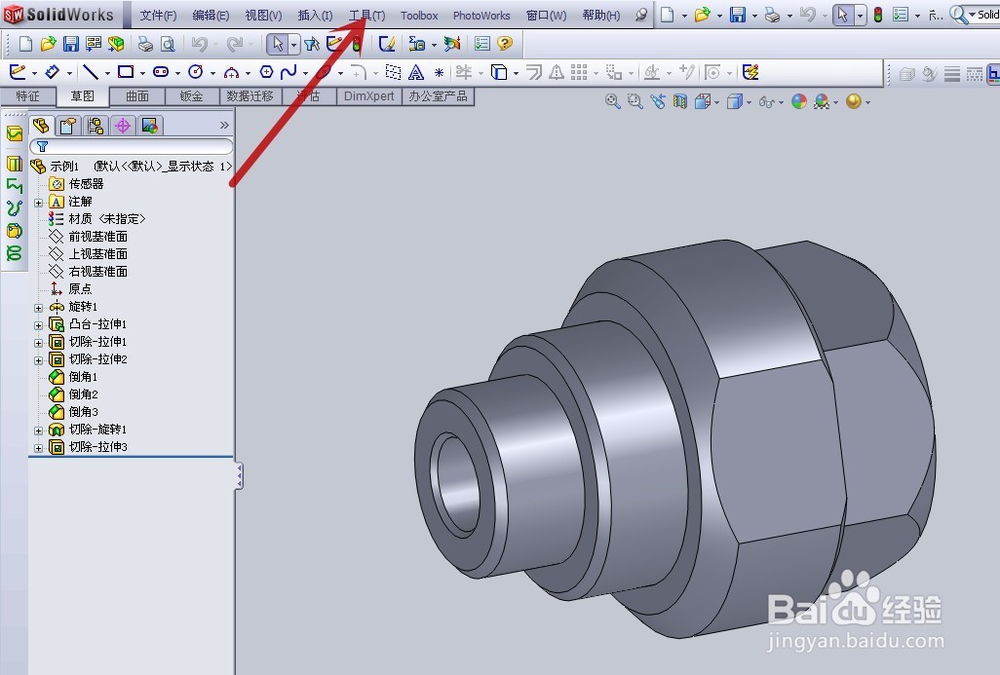
Task: Toggle the Section View icon
Action: pos(680,101)
